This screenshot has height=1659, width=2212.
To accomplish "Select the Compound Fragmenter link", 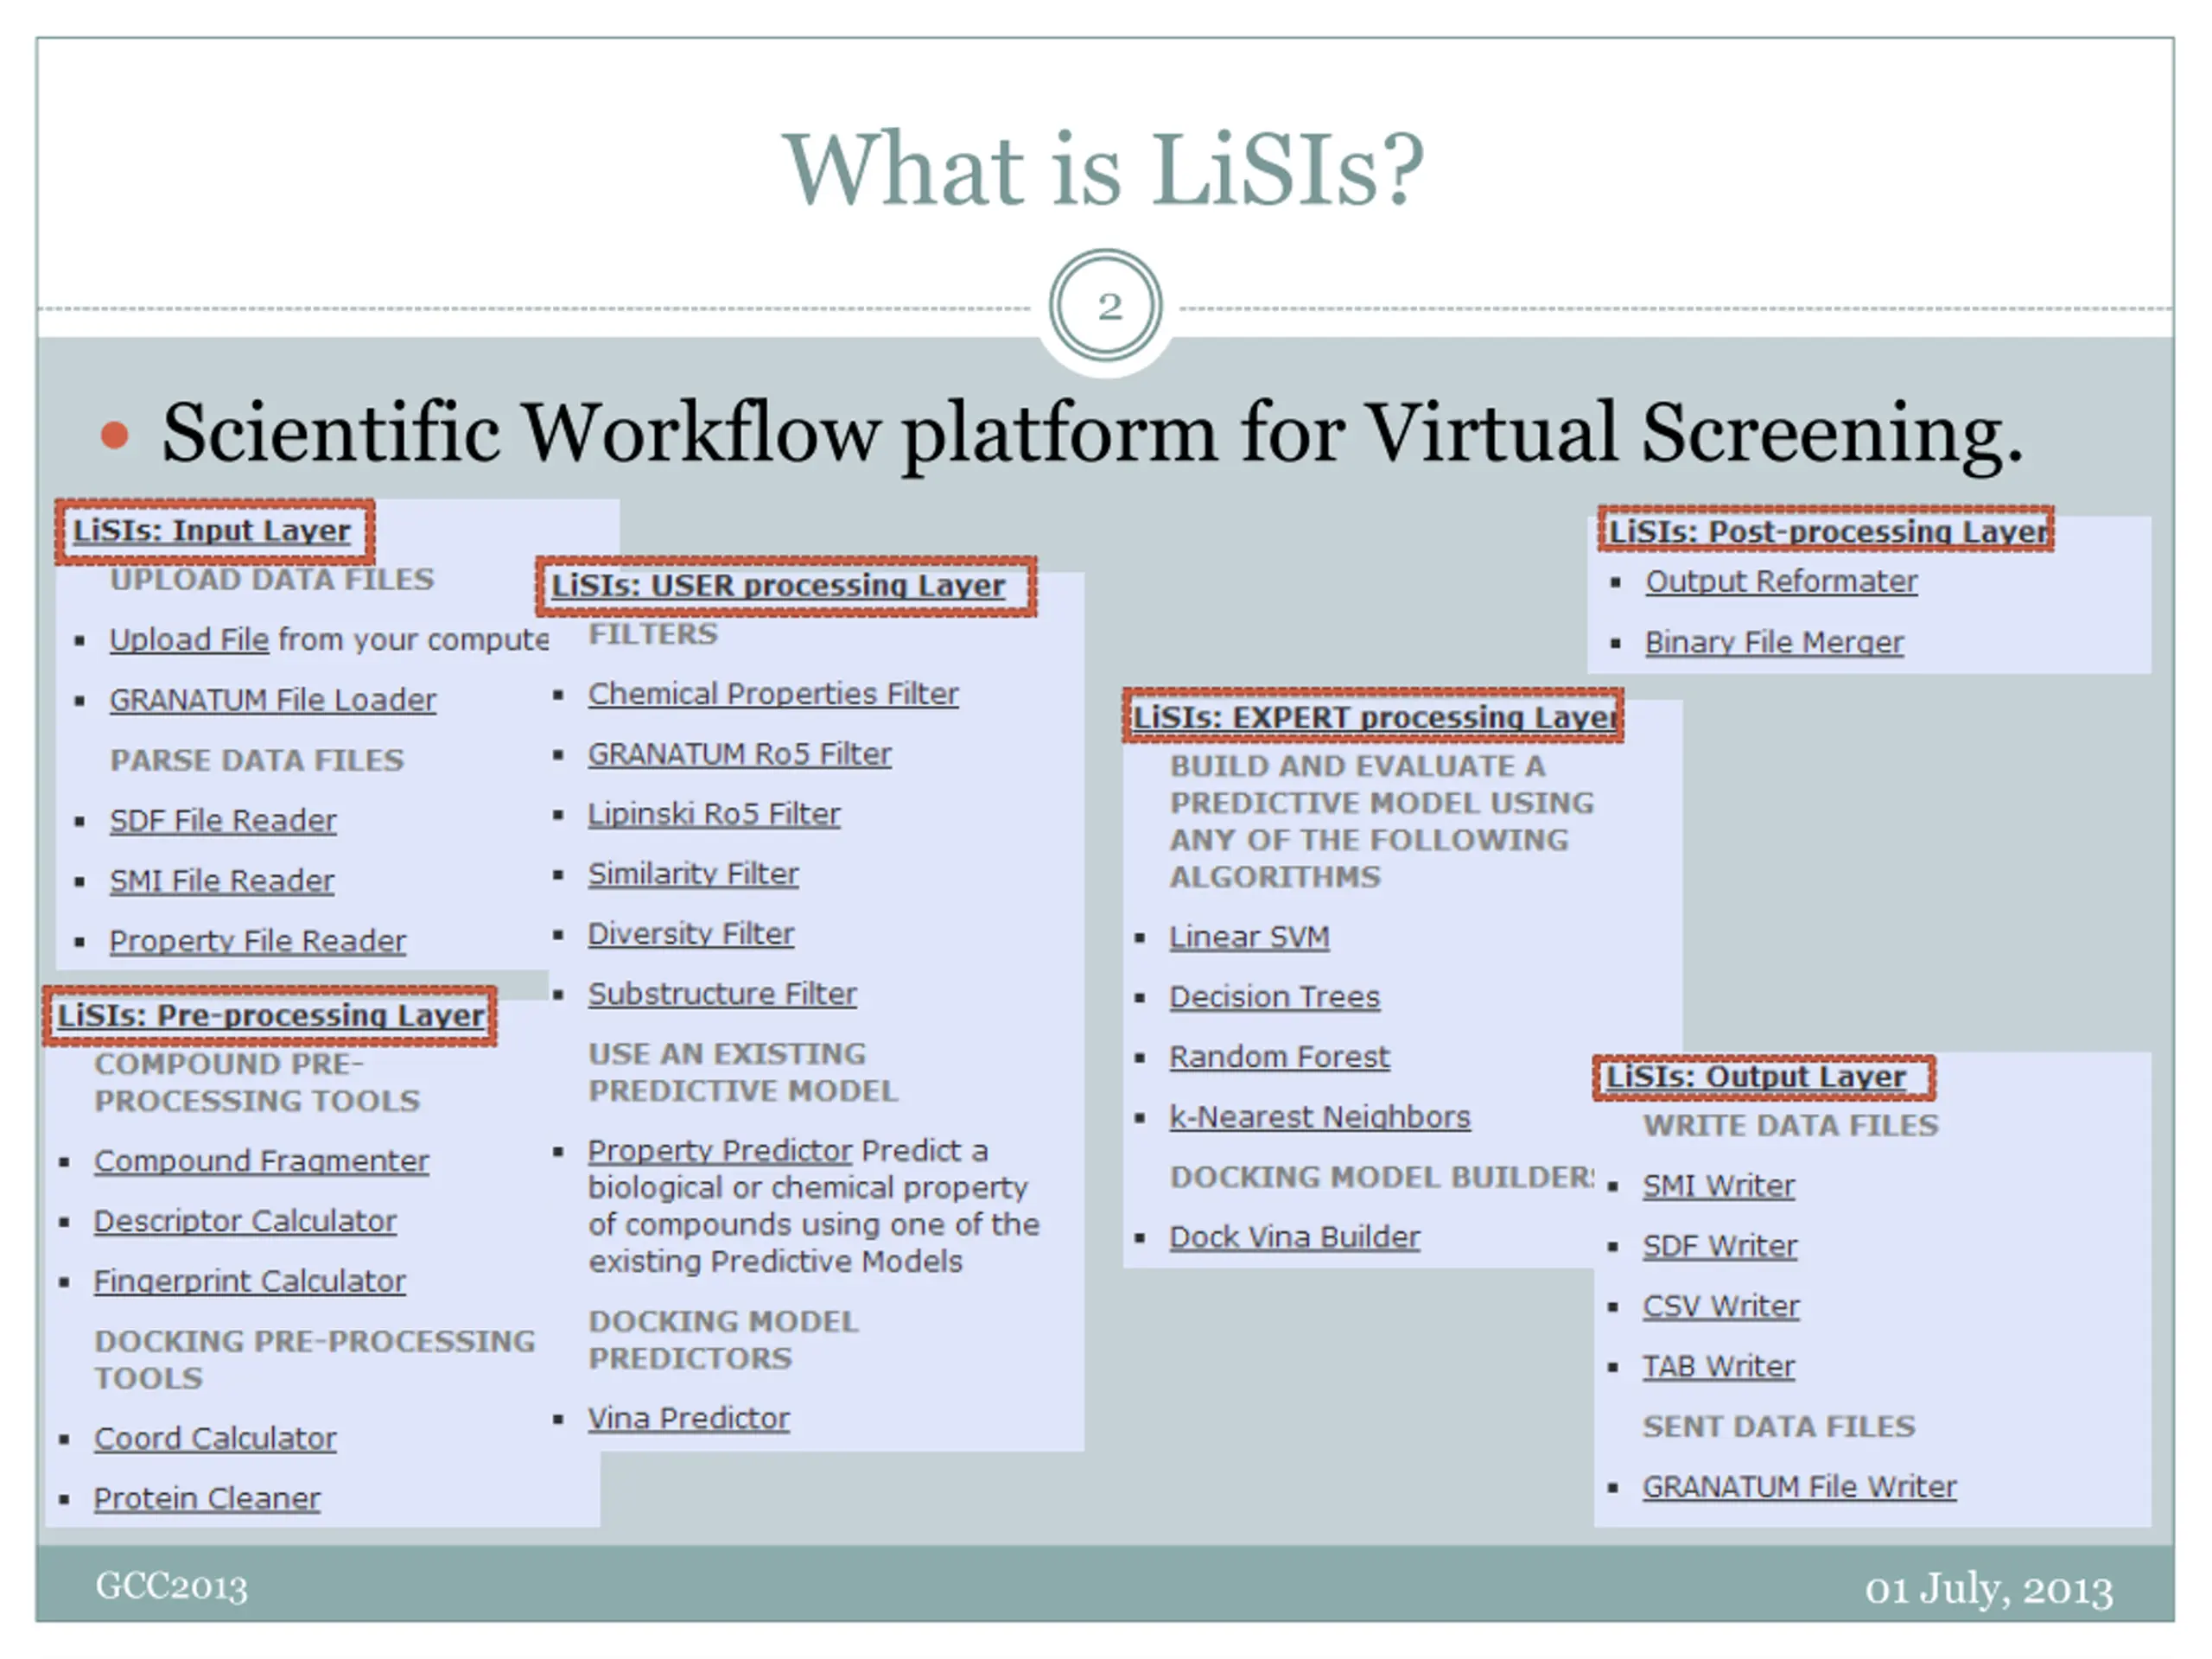I will tap(262, 1161).
